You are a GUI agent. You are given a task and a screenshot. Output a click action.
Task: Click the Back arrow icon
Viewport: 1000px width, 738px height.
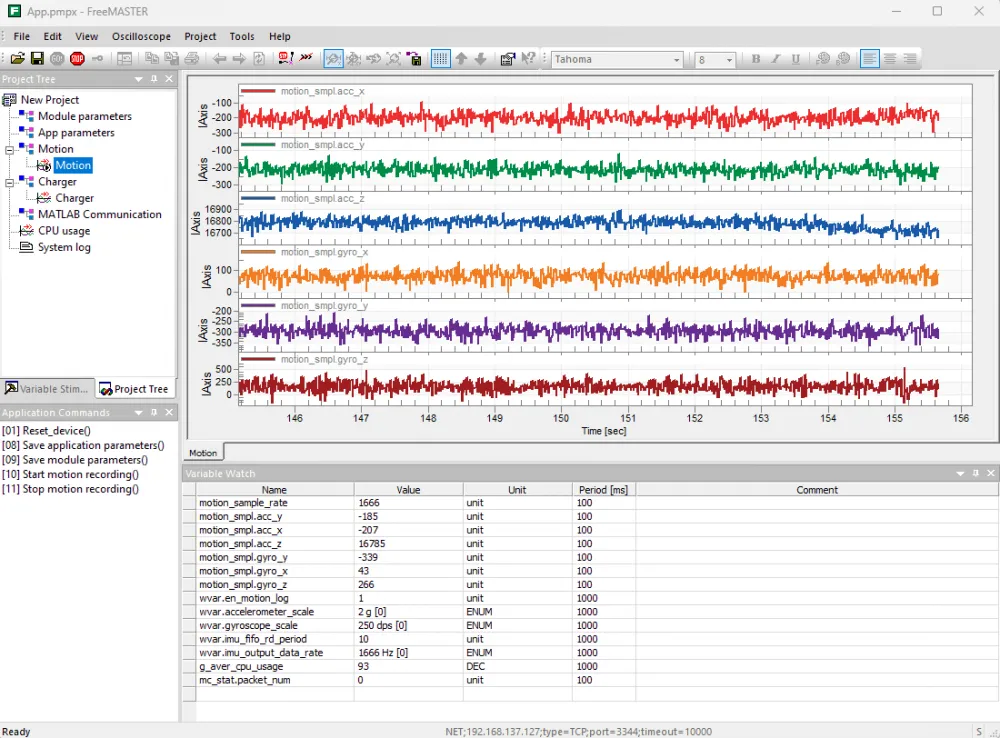click(x=219, y=59)
